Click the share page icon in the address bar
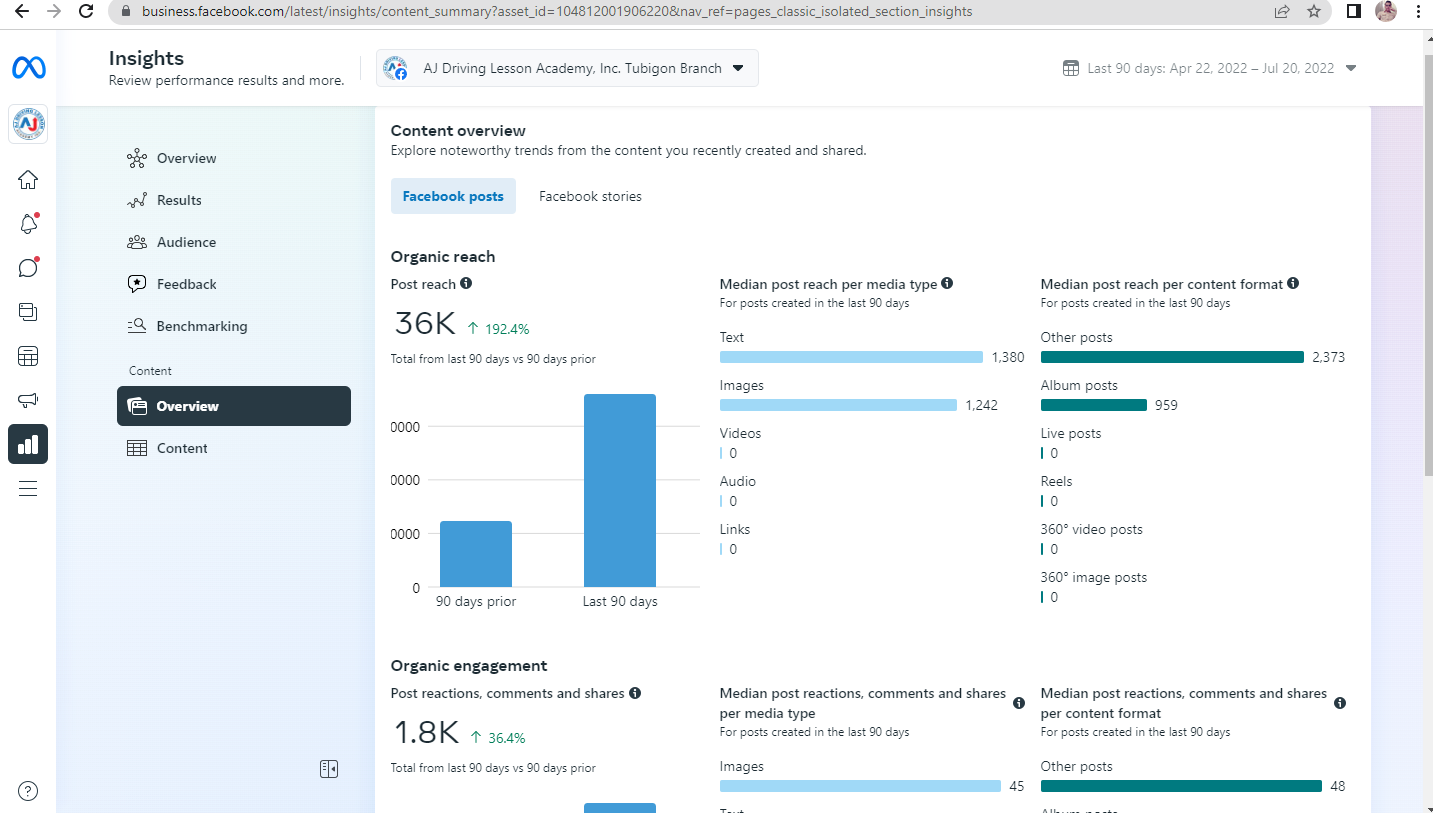The height and width of the screenshot is (813, 1433). (x=1282, y=12)
